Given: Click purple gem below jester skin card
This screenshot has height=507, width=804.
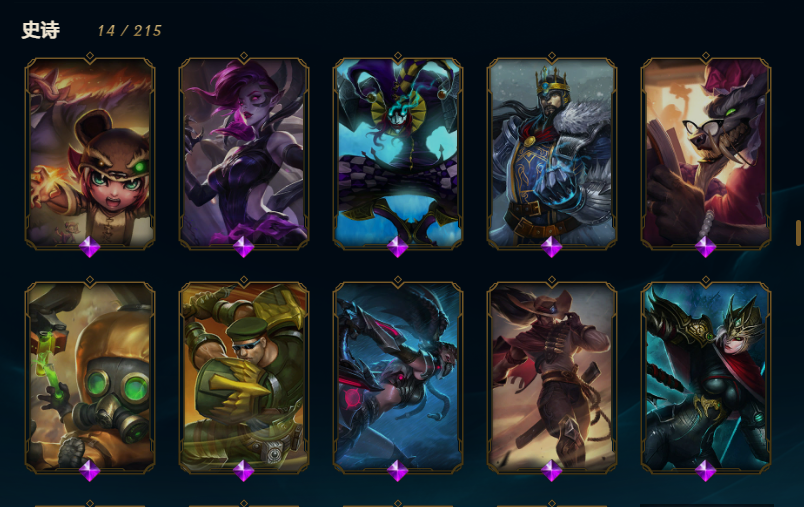Looking at the screenshot, I should [x=398, y=247].
